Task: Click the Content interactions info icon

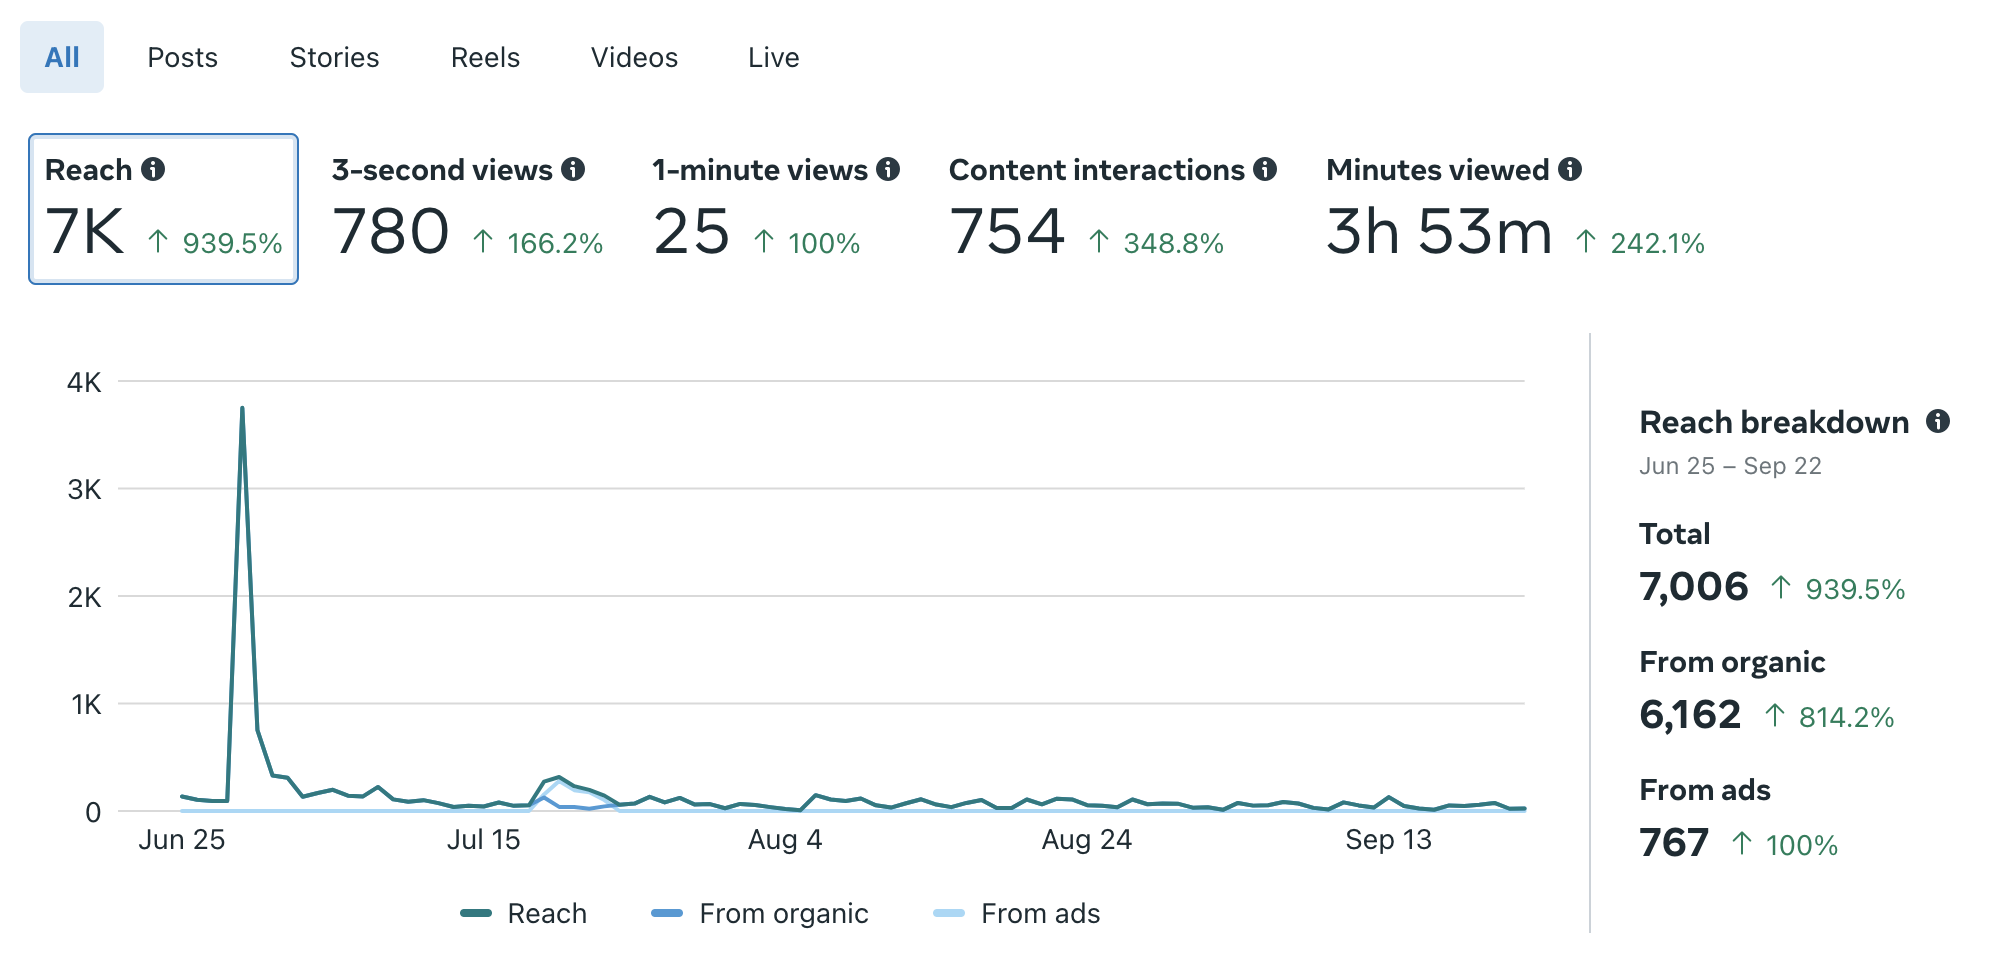Action: pos(1265,169)
